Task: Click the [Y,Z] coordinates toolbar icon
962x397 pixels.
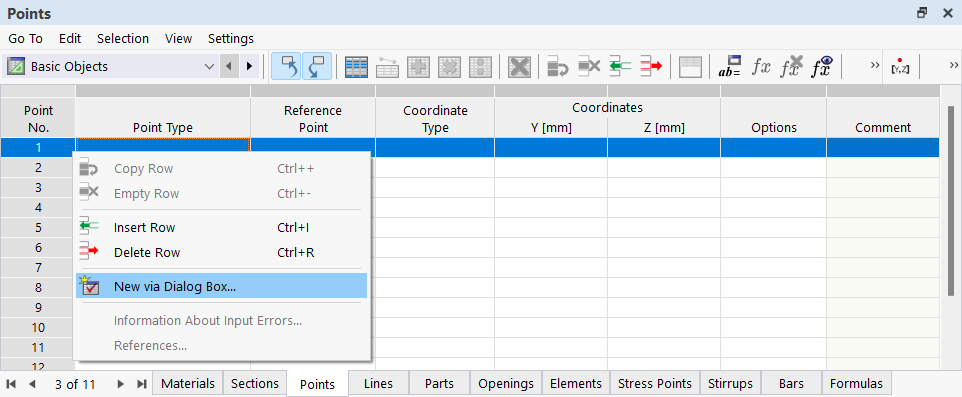Action: point(900,67)
